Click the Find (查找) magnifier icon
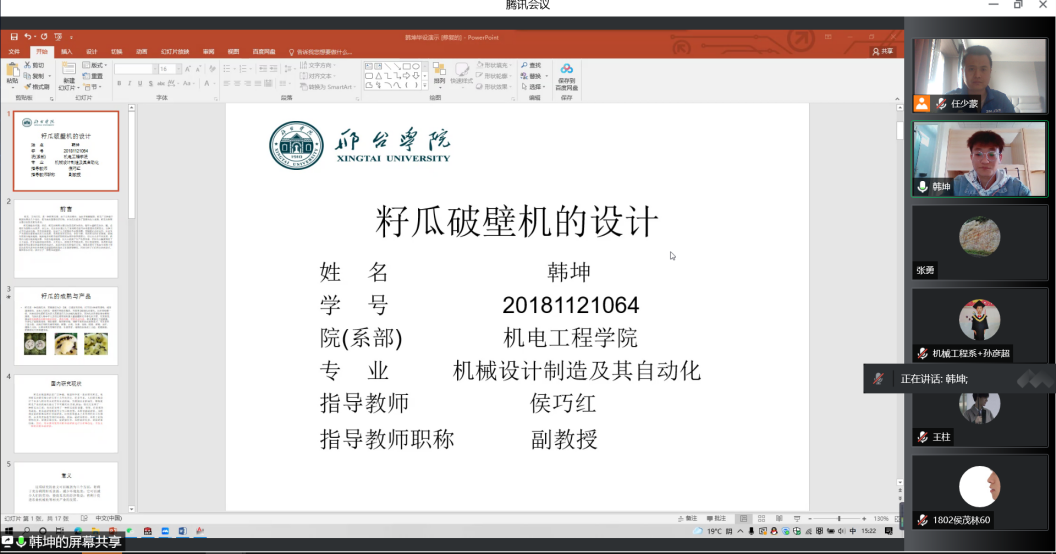Viewport: 1056px width, 554px height. pyautogui.click(x=524, y=65)
